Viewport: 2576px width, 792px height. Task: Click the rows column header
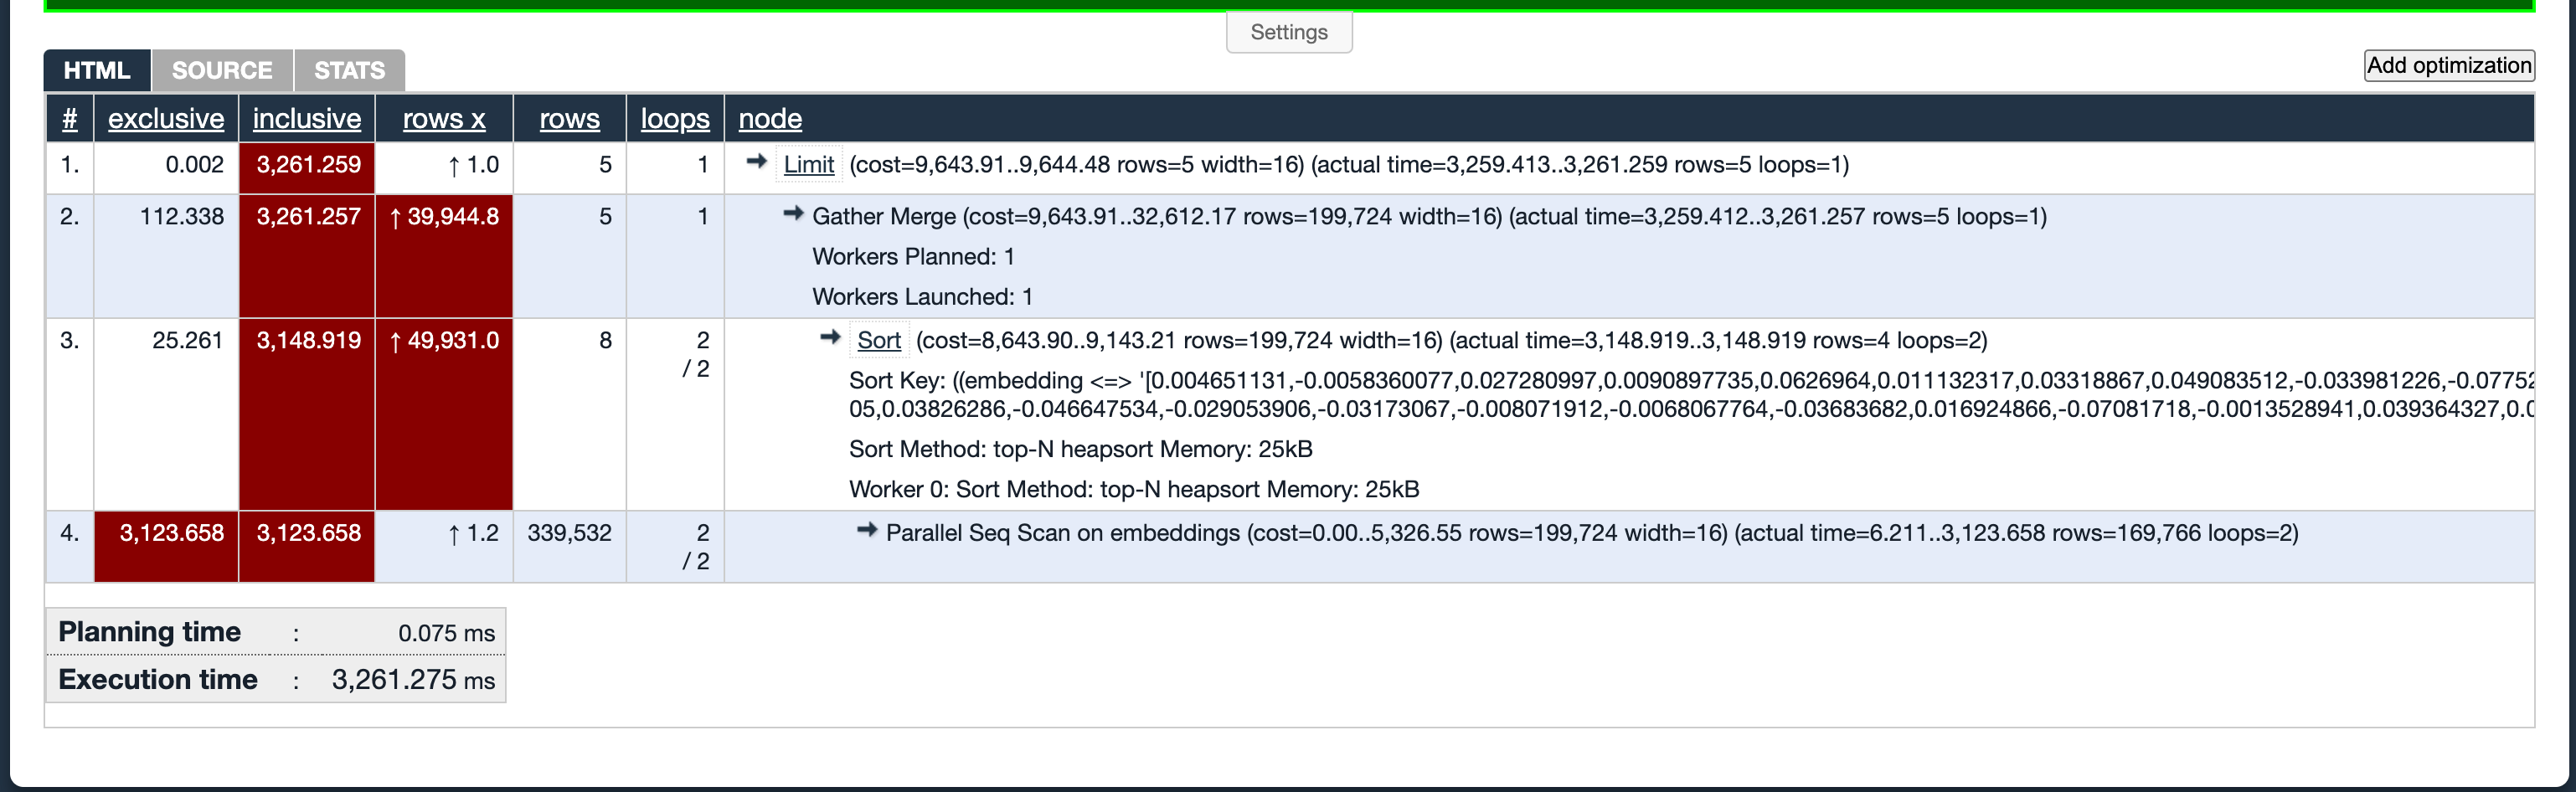point(570,119)
